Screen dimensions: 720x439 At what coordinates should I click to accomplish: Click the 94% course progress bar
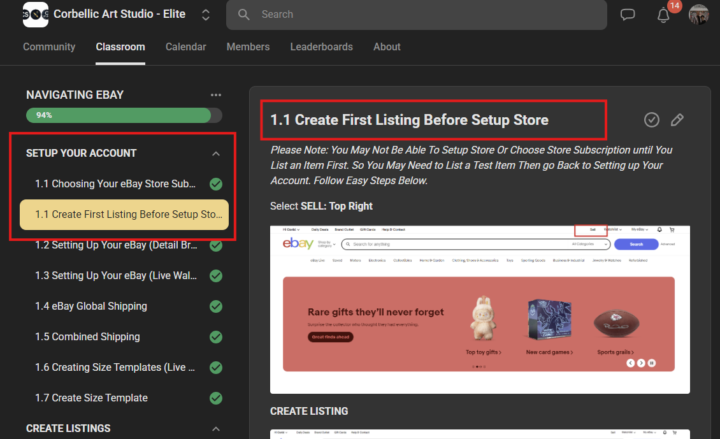coord(124,115)
